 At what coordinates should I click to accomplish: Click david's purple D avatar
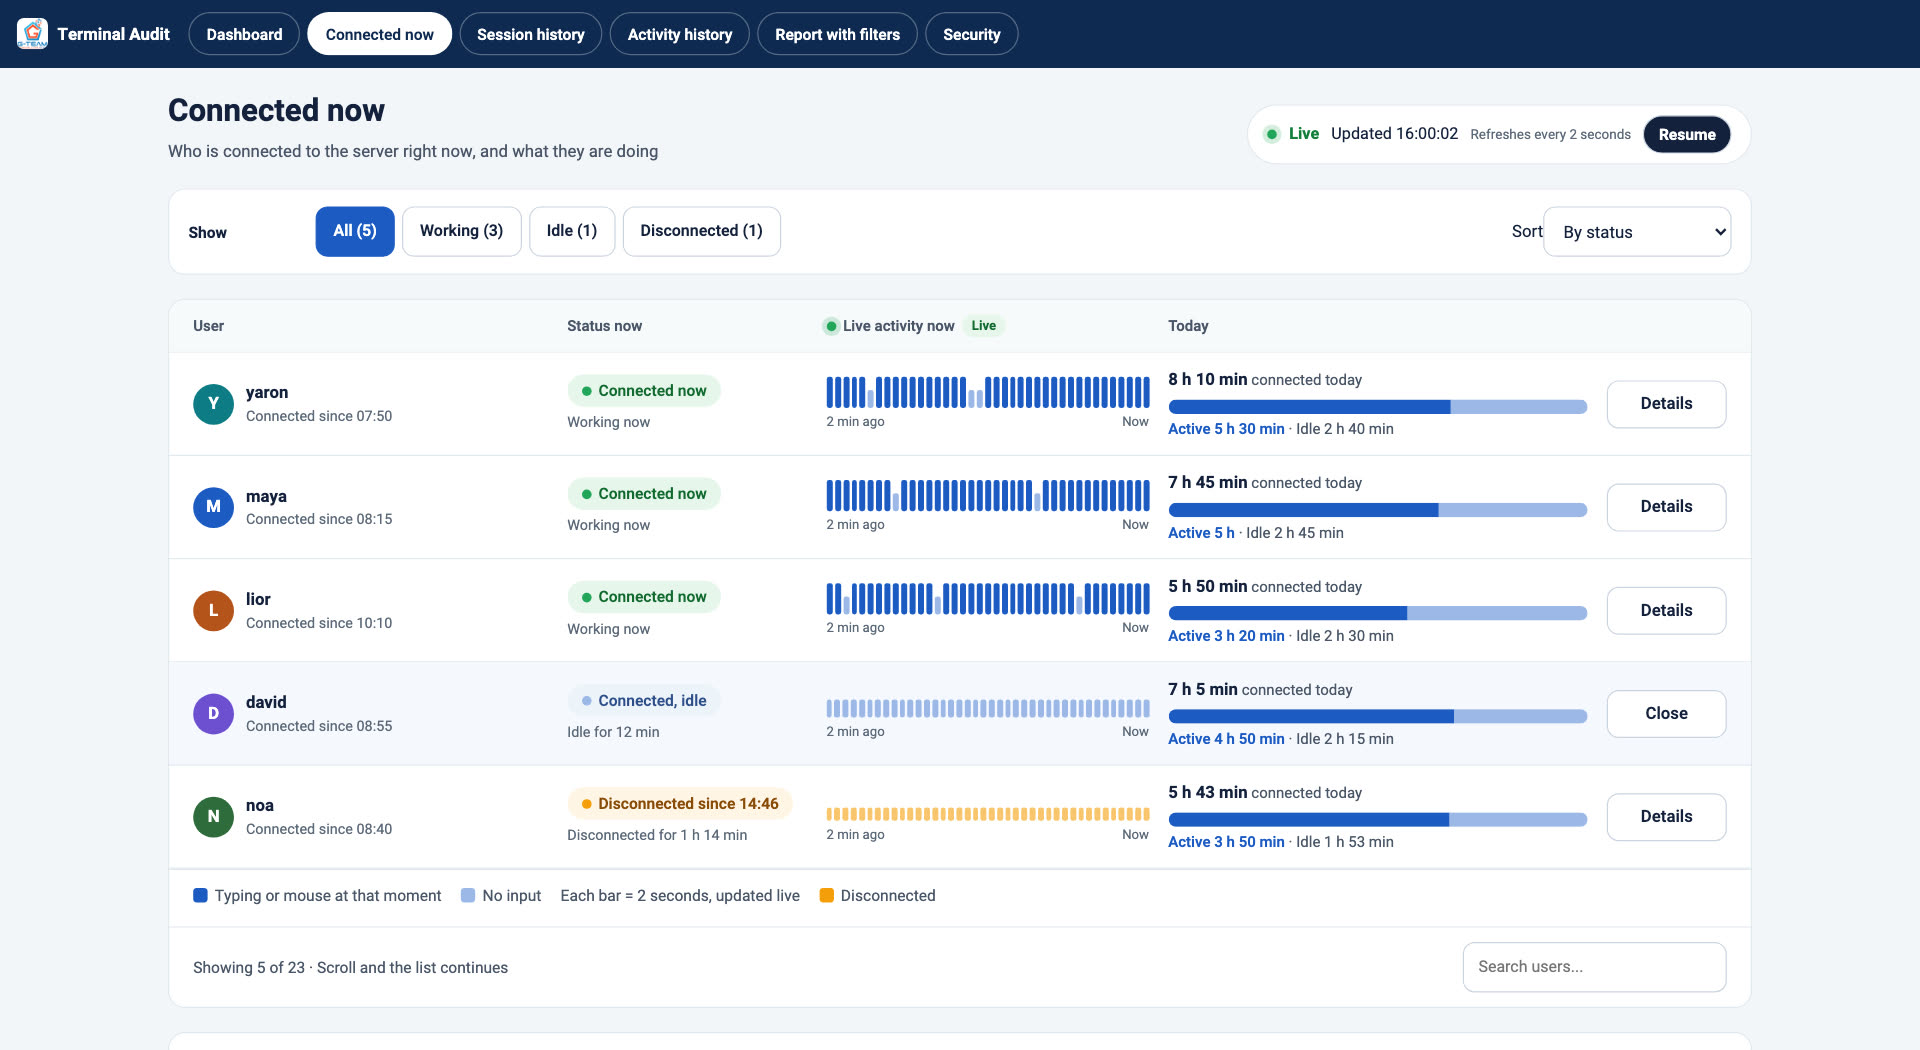coord(213,714)
